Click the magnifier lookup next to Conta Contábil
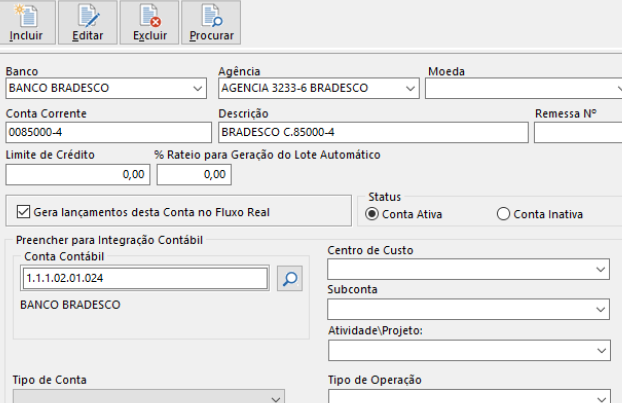The width and height of the screenshot is (622, 403). [290, 278]
